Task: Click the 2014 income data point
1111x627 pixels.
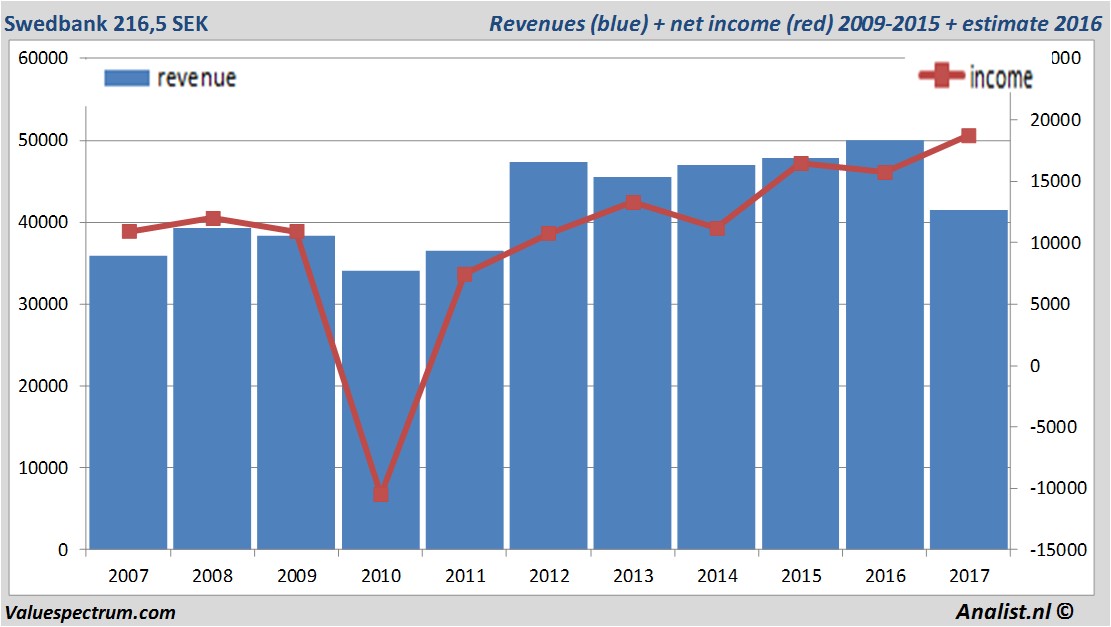Action: click(x=717, y=228)
